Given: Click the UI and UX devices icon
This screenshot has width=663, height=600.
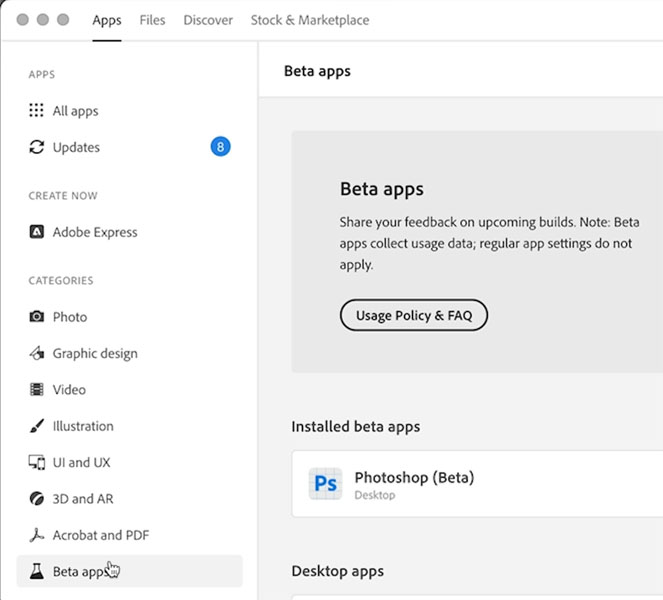Looking at the screenshot, I should [36, 462].
